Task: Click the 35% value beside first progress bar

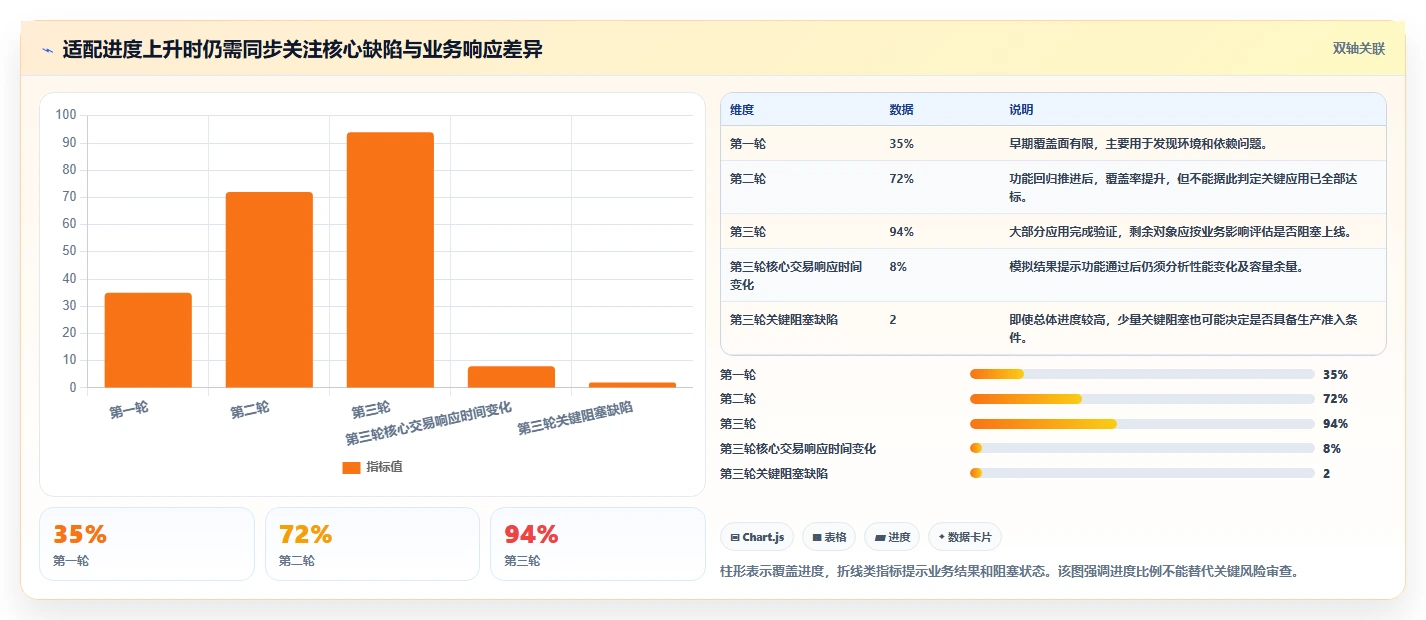Action: tap(1335, 375)
